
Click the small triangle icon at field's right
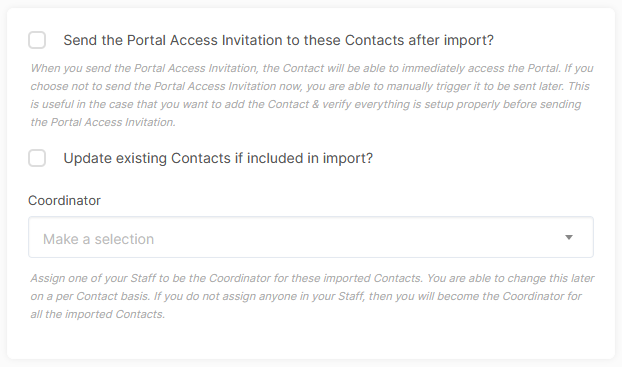tap(569, 237)
